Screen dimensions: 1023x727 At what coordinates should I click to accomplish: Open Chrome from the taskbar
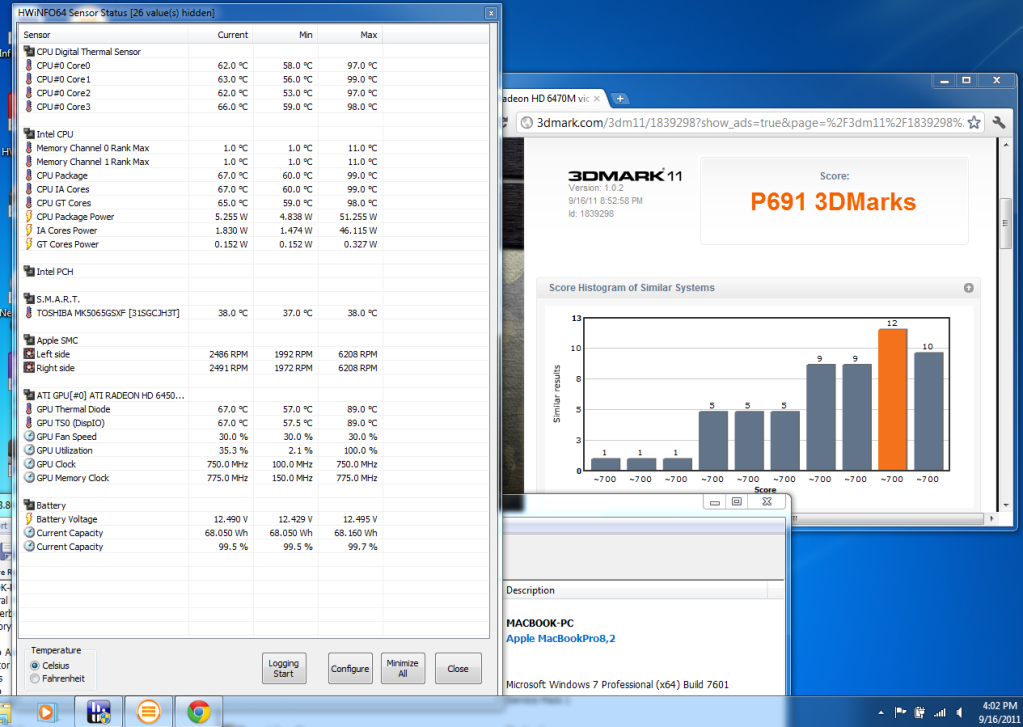pyautogui.click(x=198, y=711)
